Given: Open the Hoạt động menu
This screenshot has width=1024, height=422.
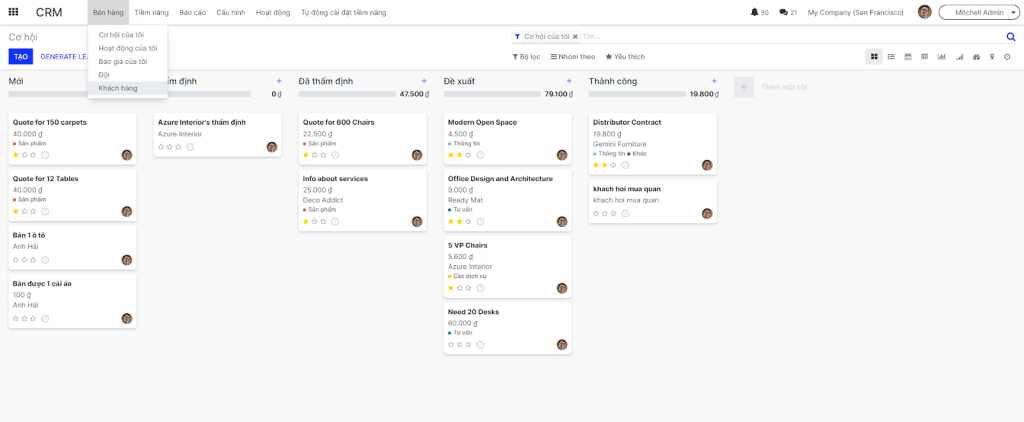Looking at the screenshot, I should click(x=273, y=12).
